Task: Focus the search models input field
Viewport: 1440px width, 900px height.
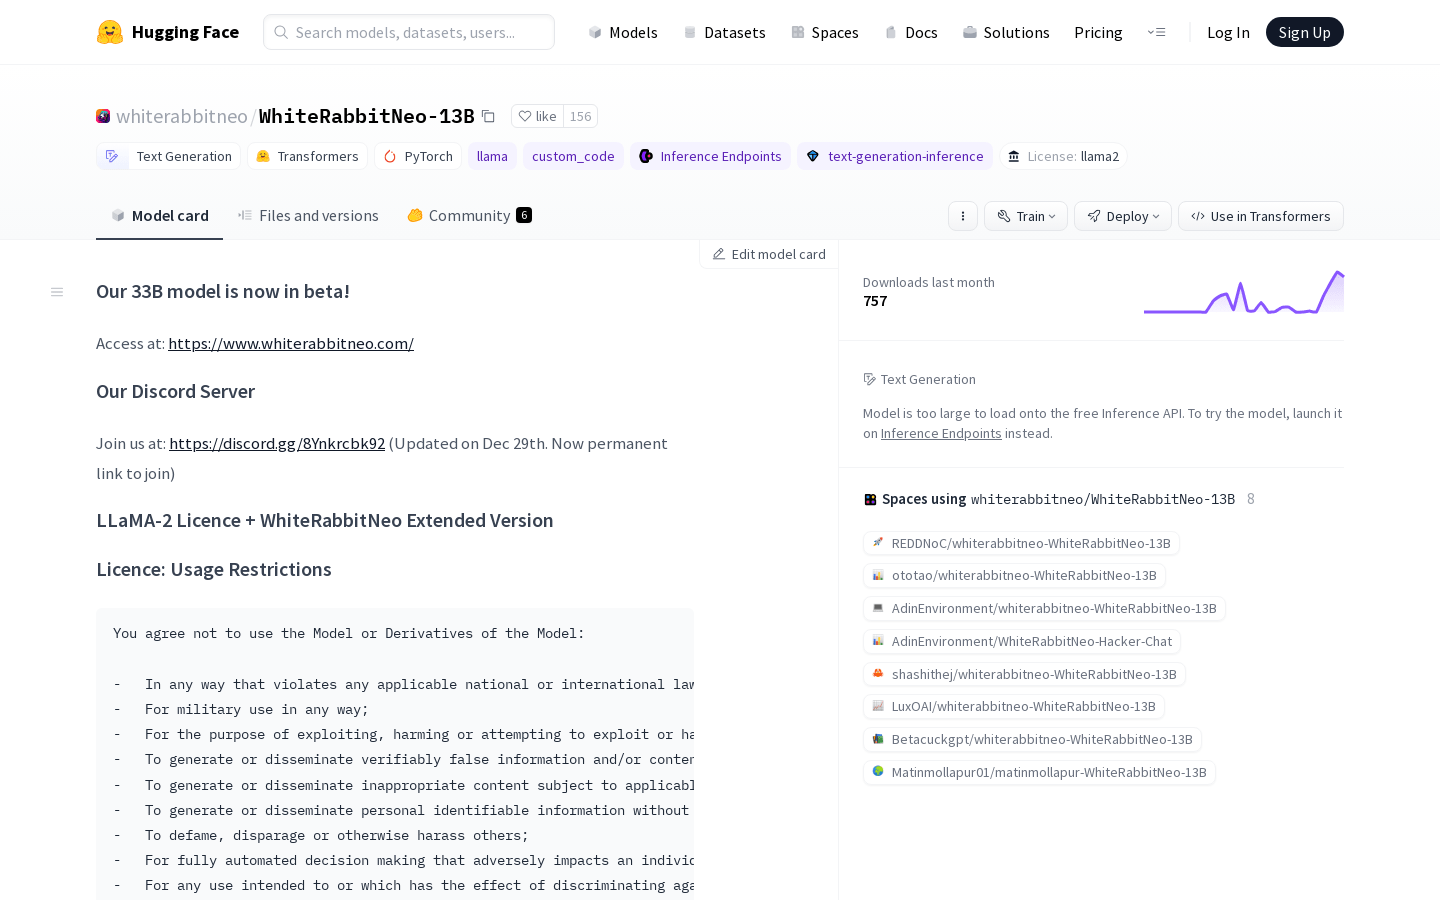Action: (409, 32)
